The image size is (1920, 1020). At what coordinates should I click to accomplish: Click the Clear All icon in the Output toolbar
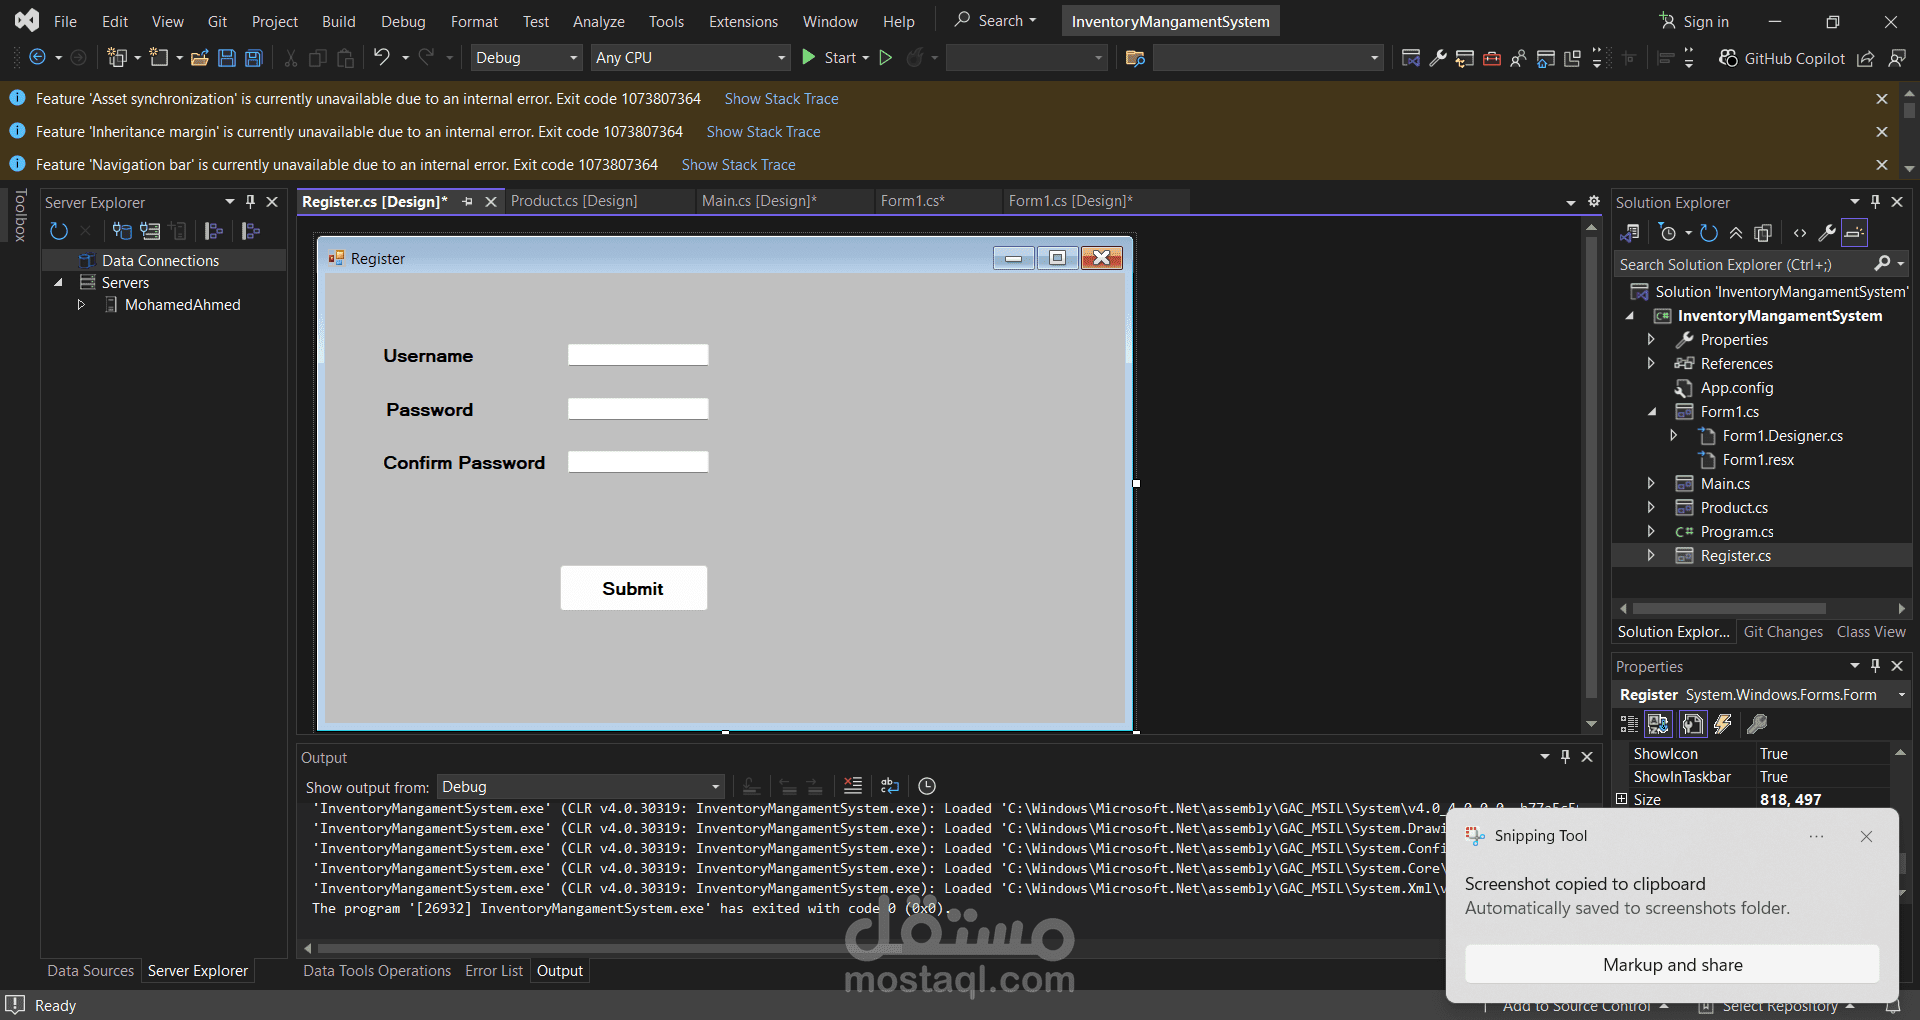pyautogui.click(x=852, y=786)
